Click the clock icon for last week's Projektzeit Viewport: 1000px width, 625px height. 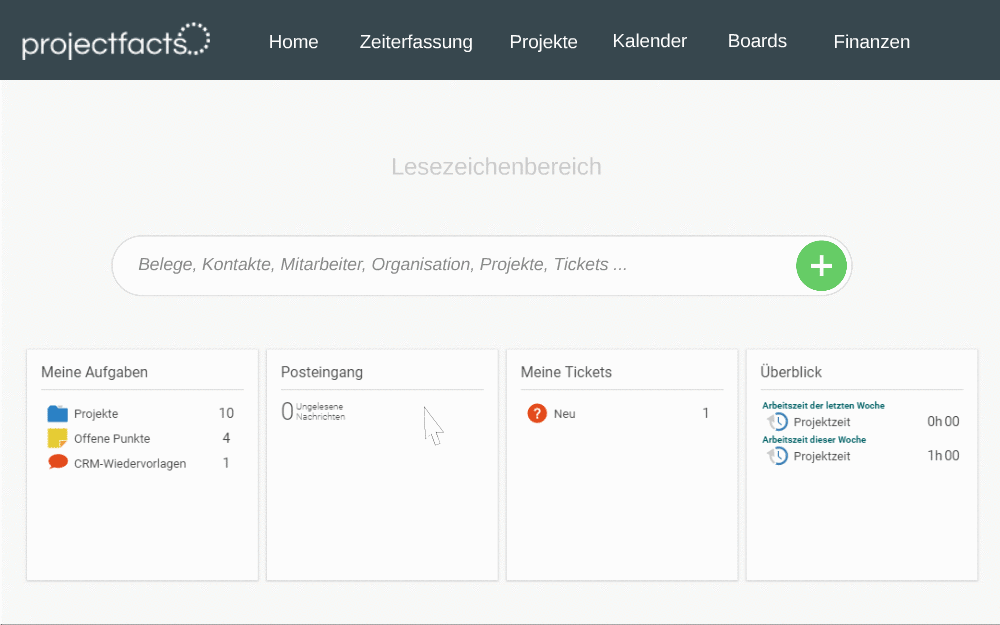point(777,422)
